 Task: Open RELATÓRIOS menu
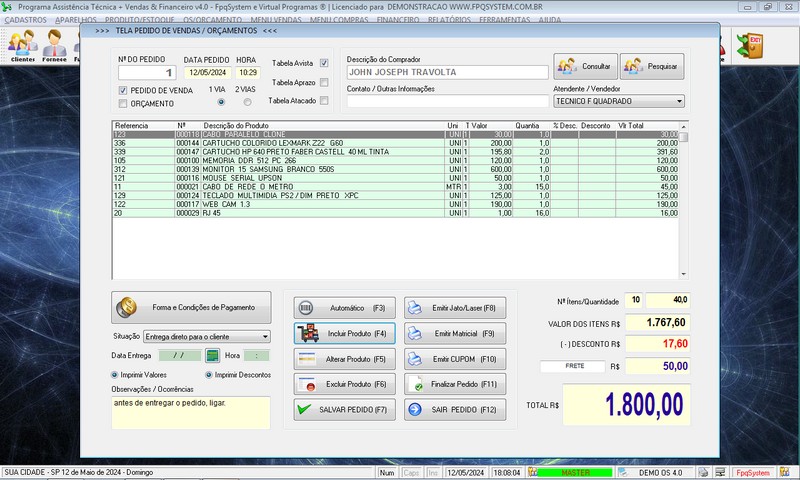coord(449,20)
